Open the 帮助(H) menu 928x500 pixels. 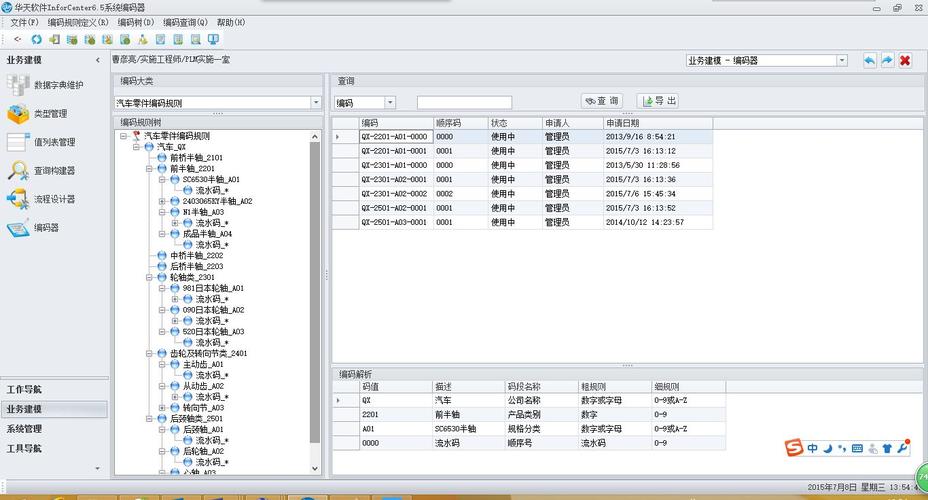click(x=231, y=22)
